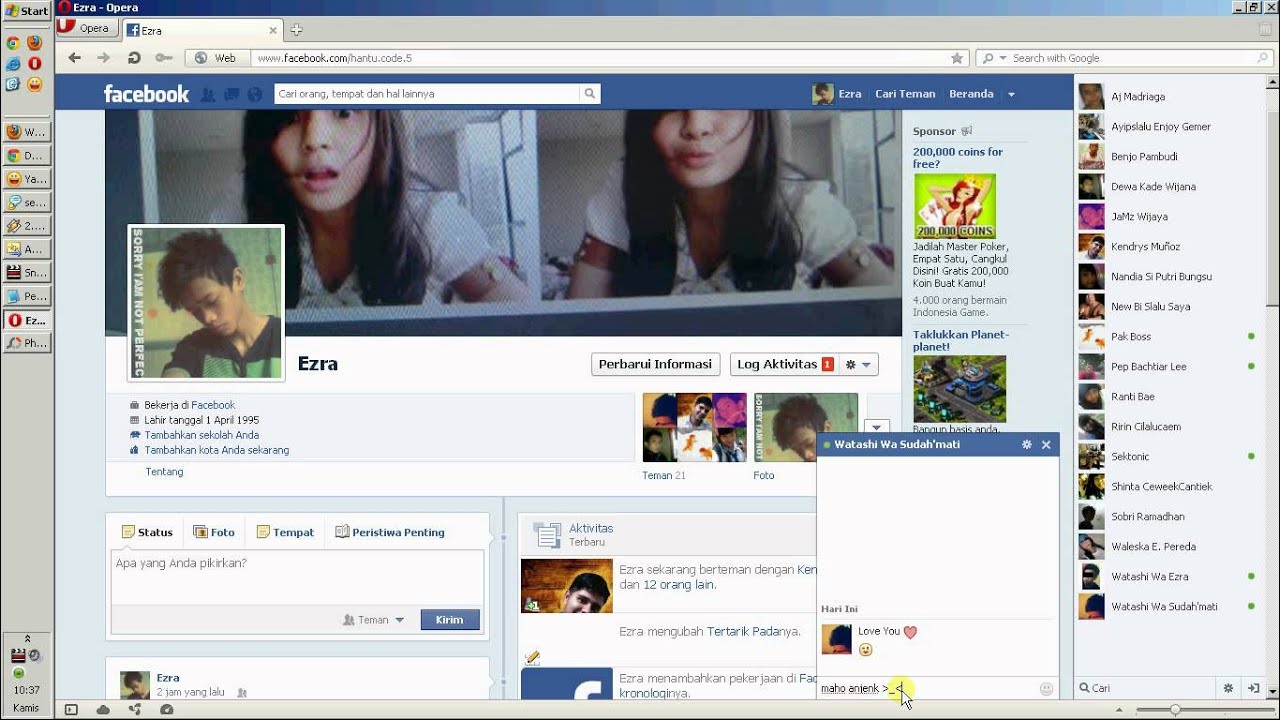The height and width of the screenshot is (720, 1280).
Task: Open chat with Aj Madriaga
Action: [x=1167, y=97]
